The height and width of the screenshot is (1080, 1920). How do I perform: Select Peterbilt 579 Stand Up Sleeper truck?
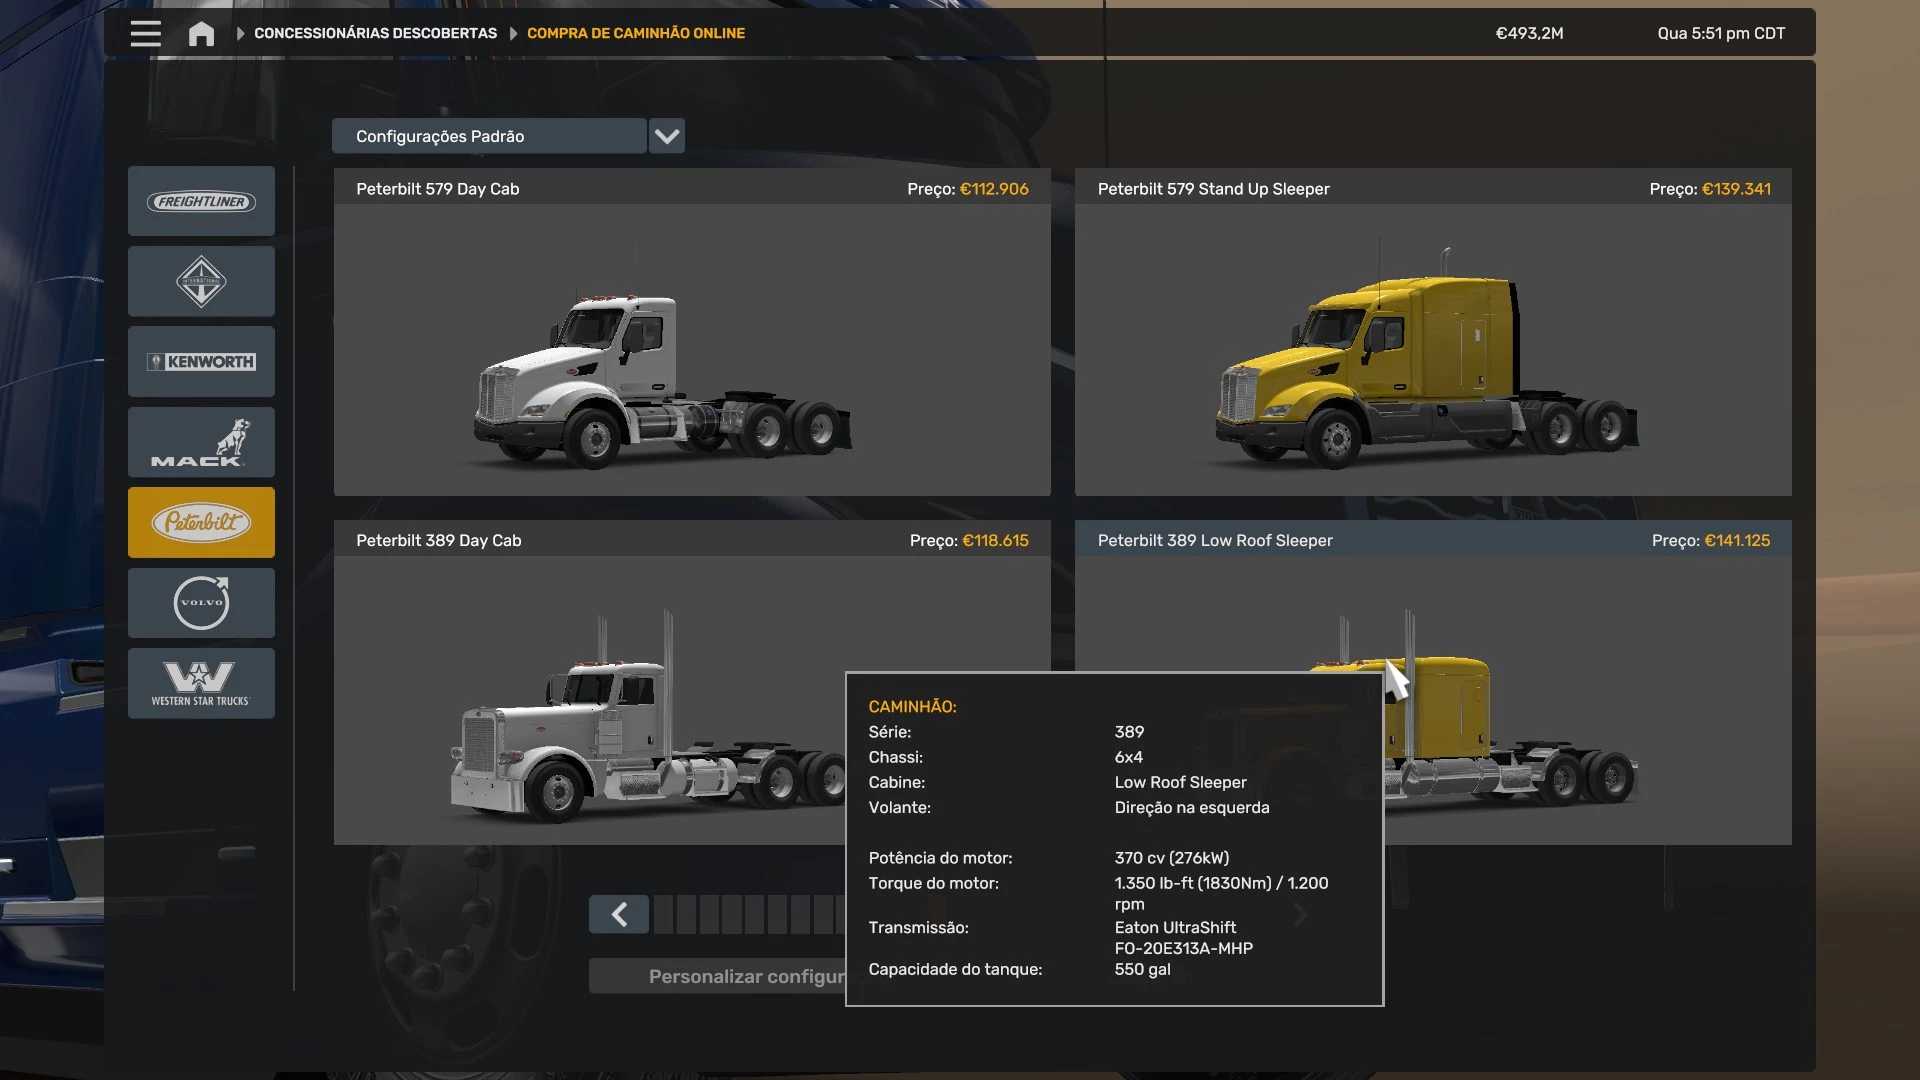[x=1432, y=350]
